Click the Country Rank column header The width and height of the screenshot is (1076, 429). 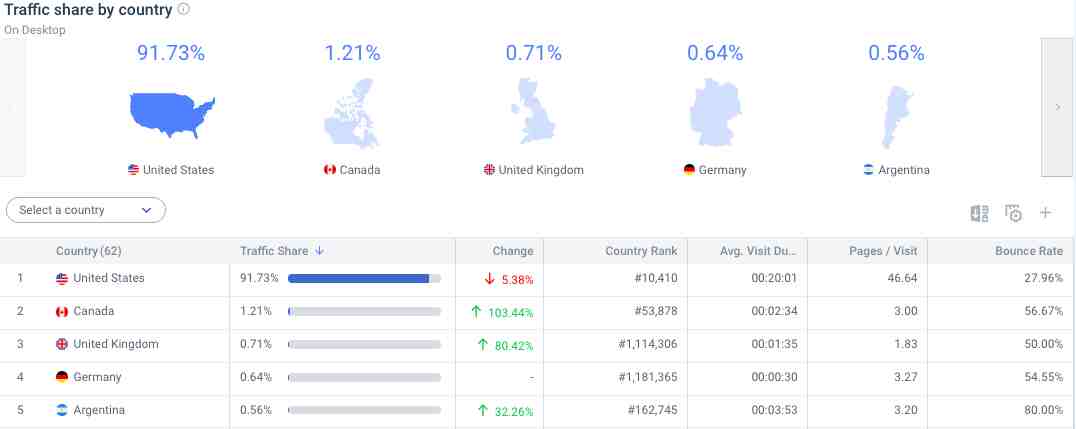[641, 251]
